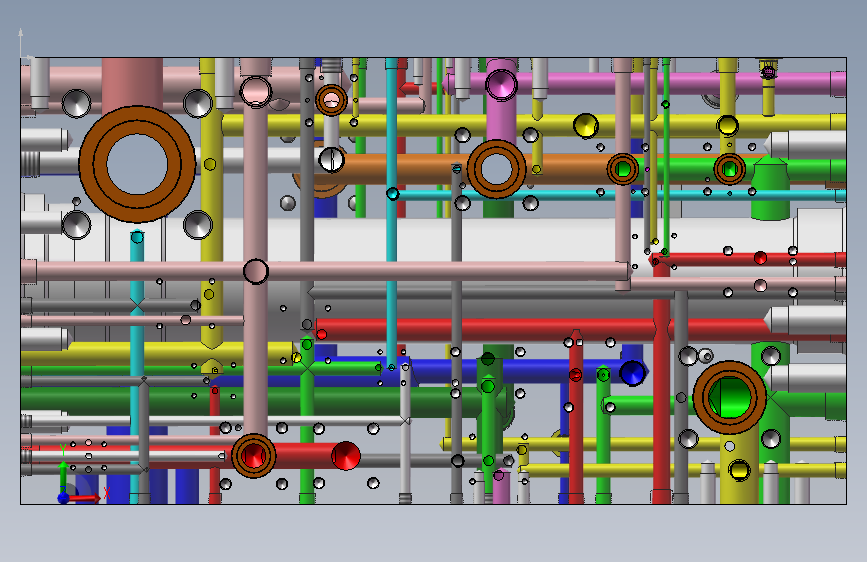Select the long orange horizontal pipe
The width and height of the screenshot is (867, 562).
tap(476, 169)
